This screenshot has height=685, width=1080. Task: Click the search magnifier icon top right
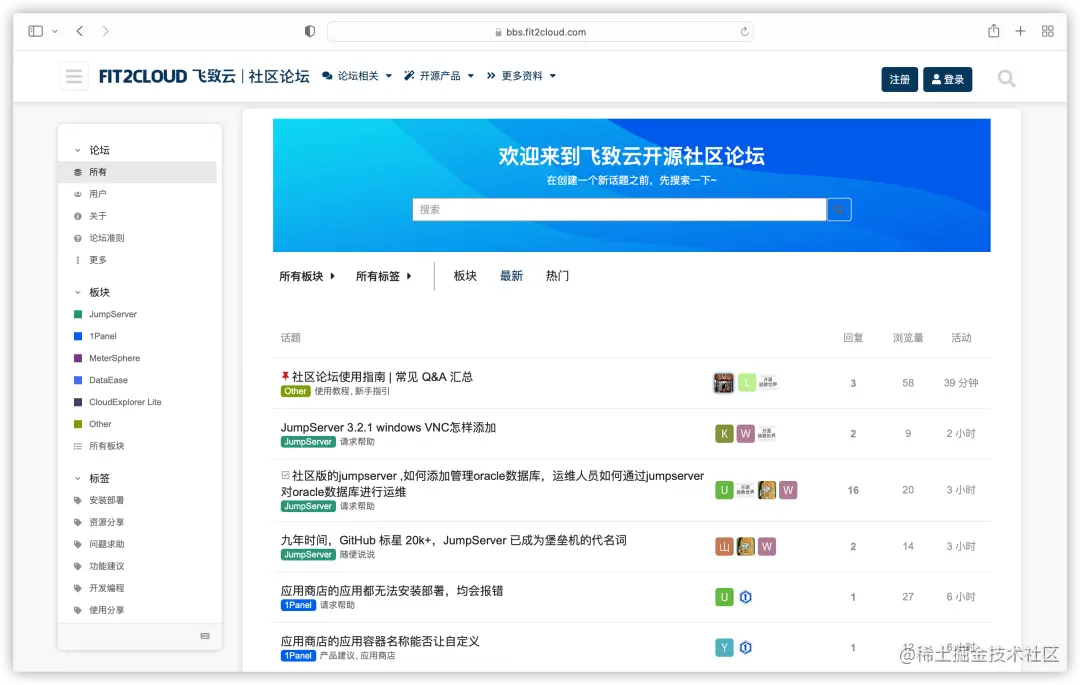[x=1006, y=77]
